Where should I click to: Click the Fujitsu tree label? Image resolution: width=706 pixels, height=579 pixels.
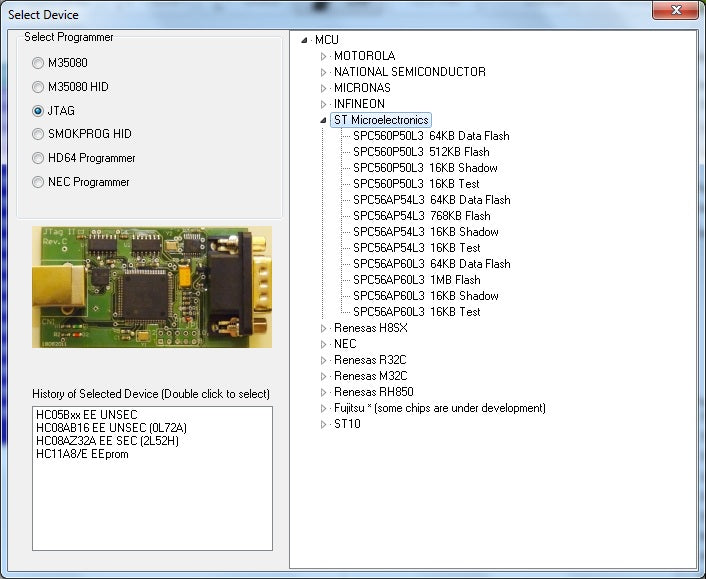[439, 408]
